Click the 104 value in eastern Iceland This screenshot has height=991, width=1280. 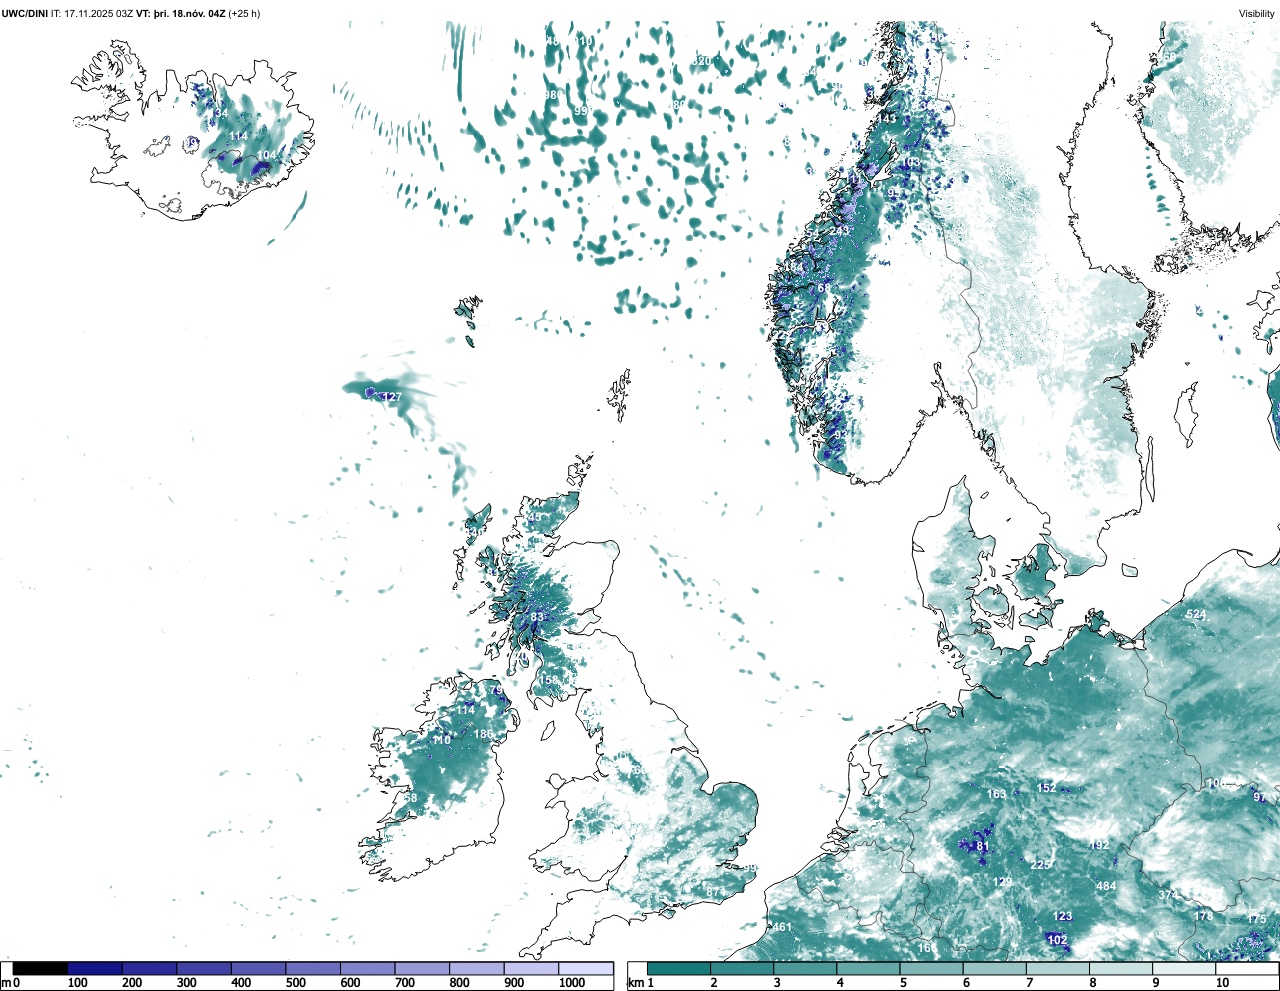tap(266, 155)
